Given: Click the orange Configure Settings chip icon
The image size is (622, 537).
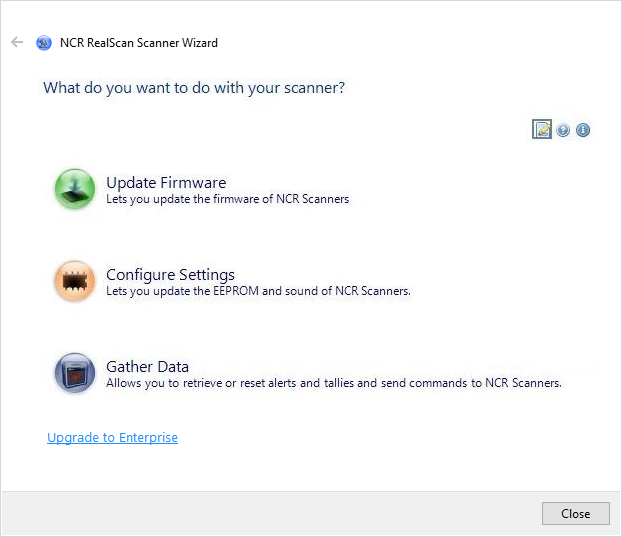Looking at the screenshot, I should pos(74,281).
